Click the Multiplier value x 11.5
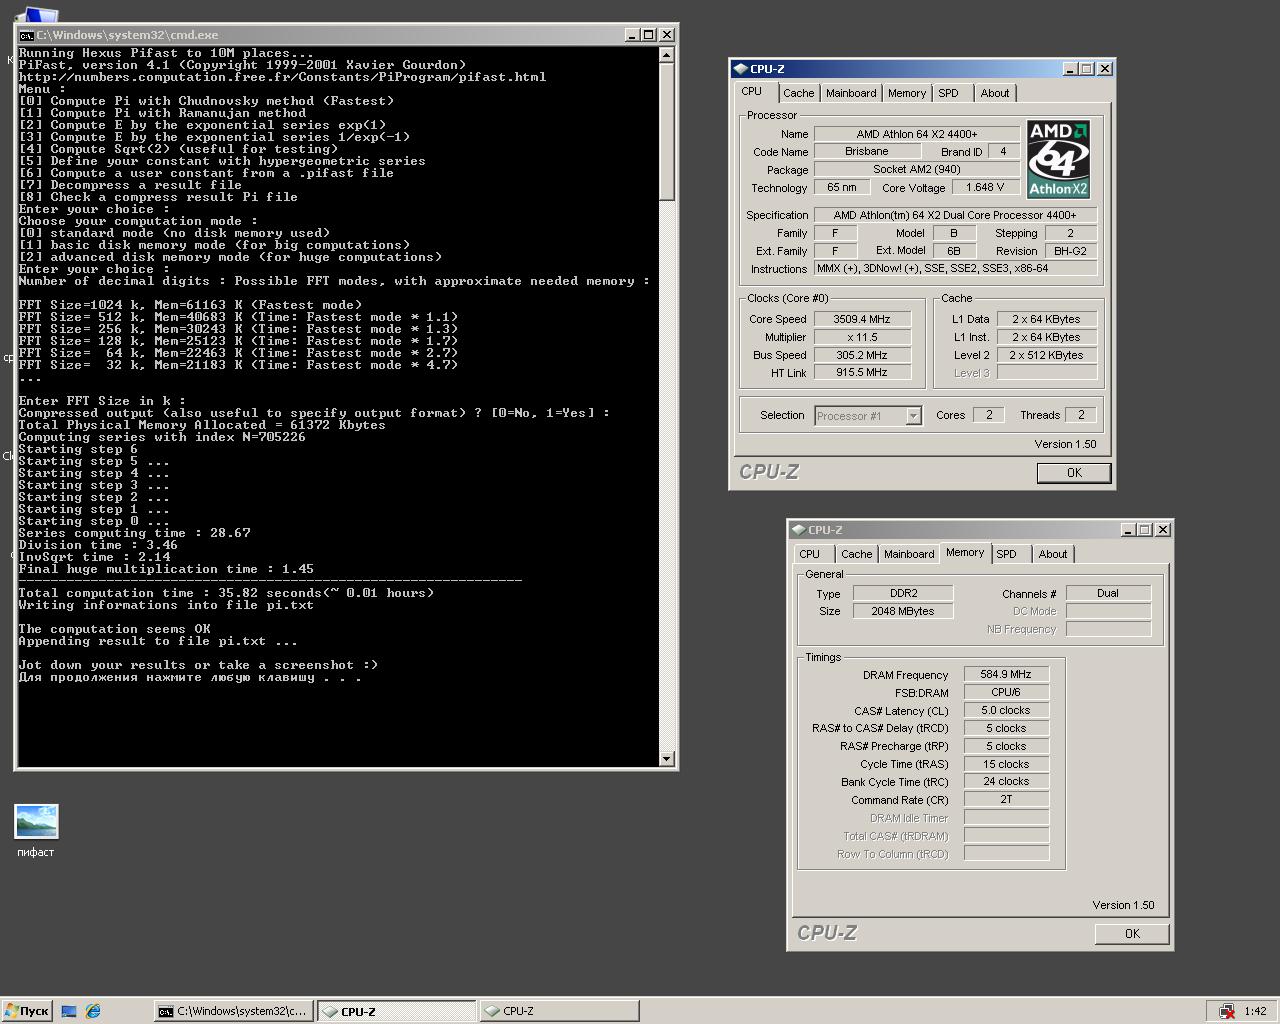This screenshot has height=1024, width=1280. pos(862,337)
